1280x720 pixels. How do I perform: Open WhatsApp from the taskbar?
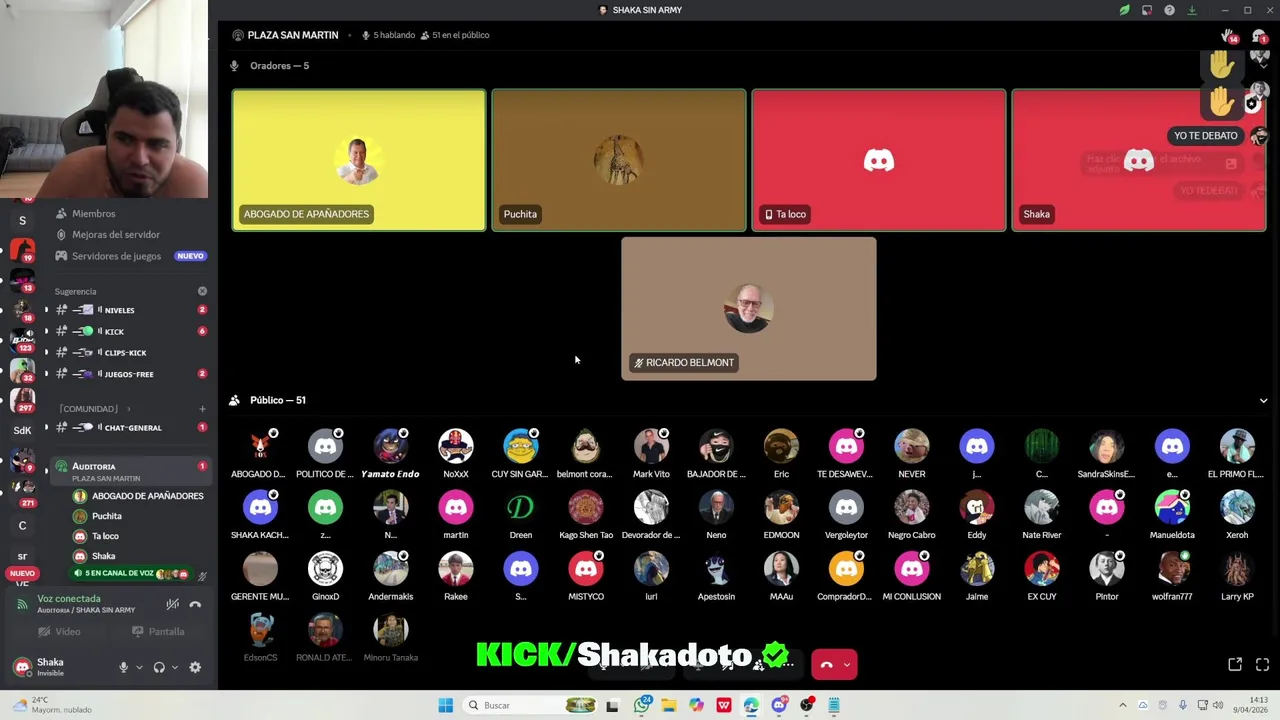coord(642,705)
